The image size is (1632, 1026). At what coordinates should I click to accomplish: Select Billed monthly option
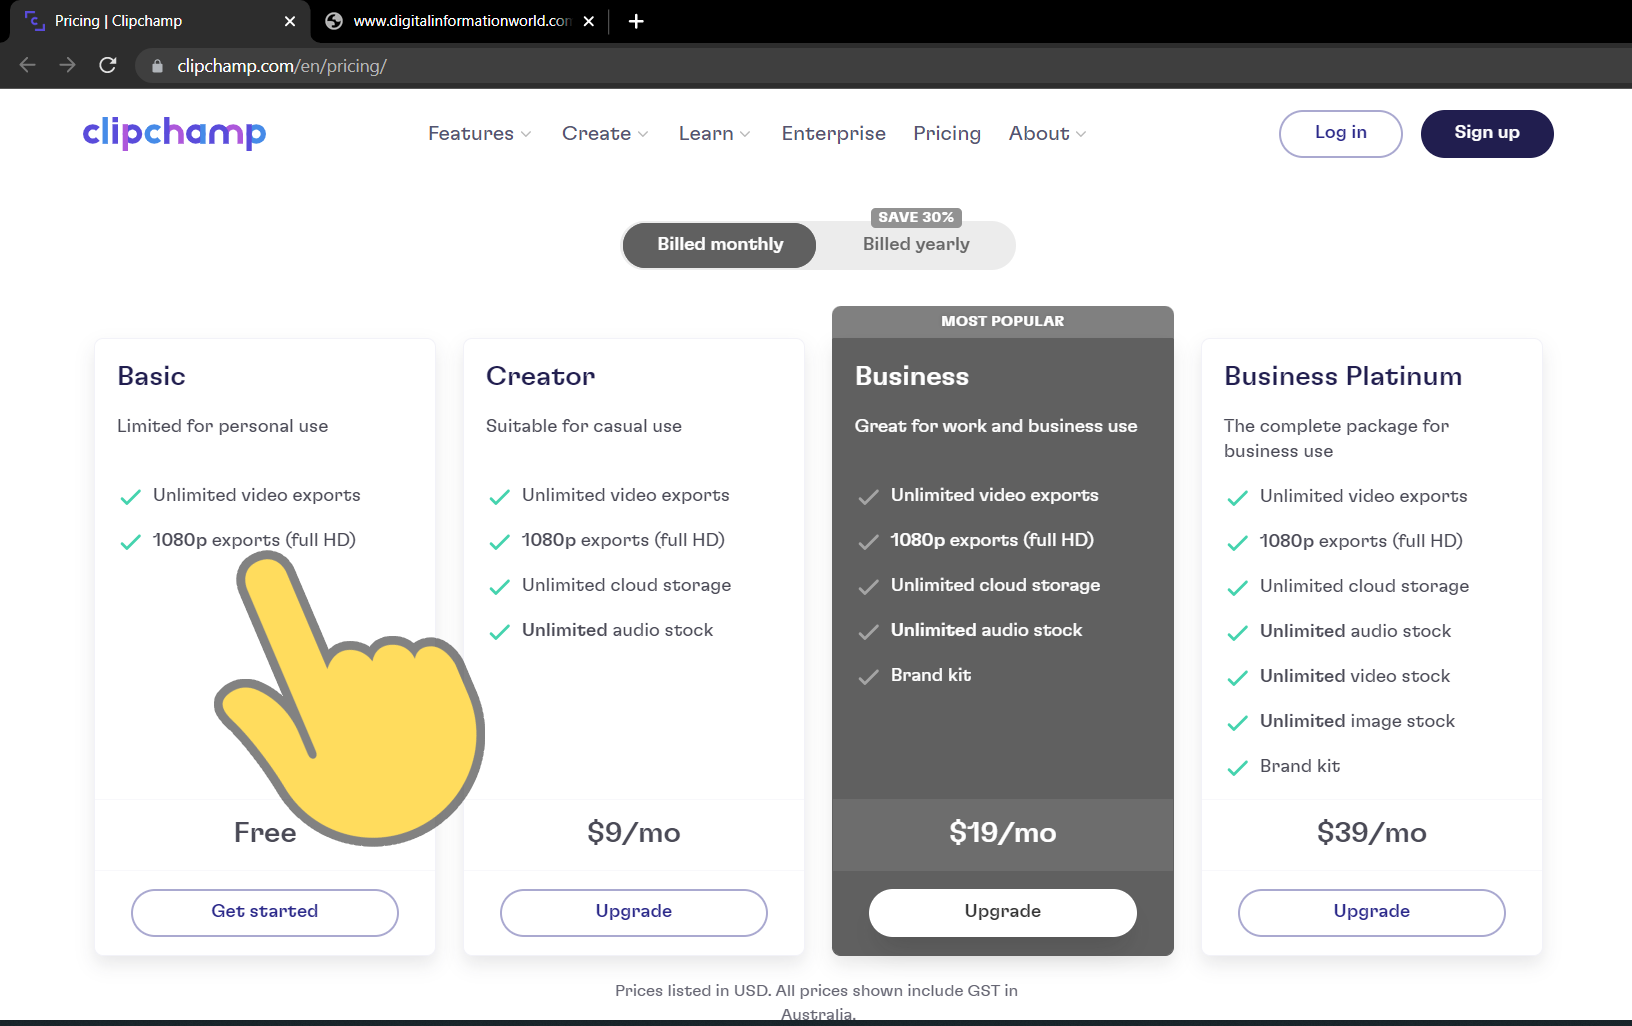(x=720, y=245)
